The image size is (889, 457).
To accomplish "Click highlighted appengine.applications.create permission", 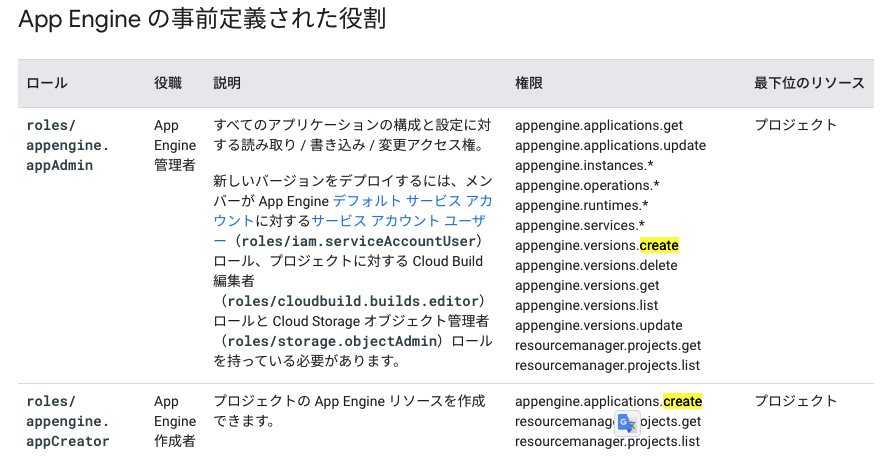I will [x=608, y=401].
